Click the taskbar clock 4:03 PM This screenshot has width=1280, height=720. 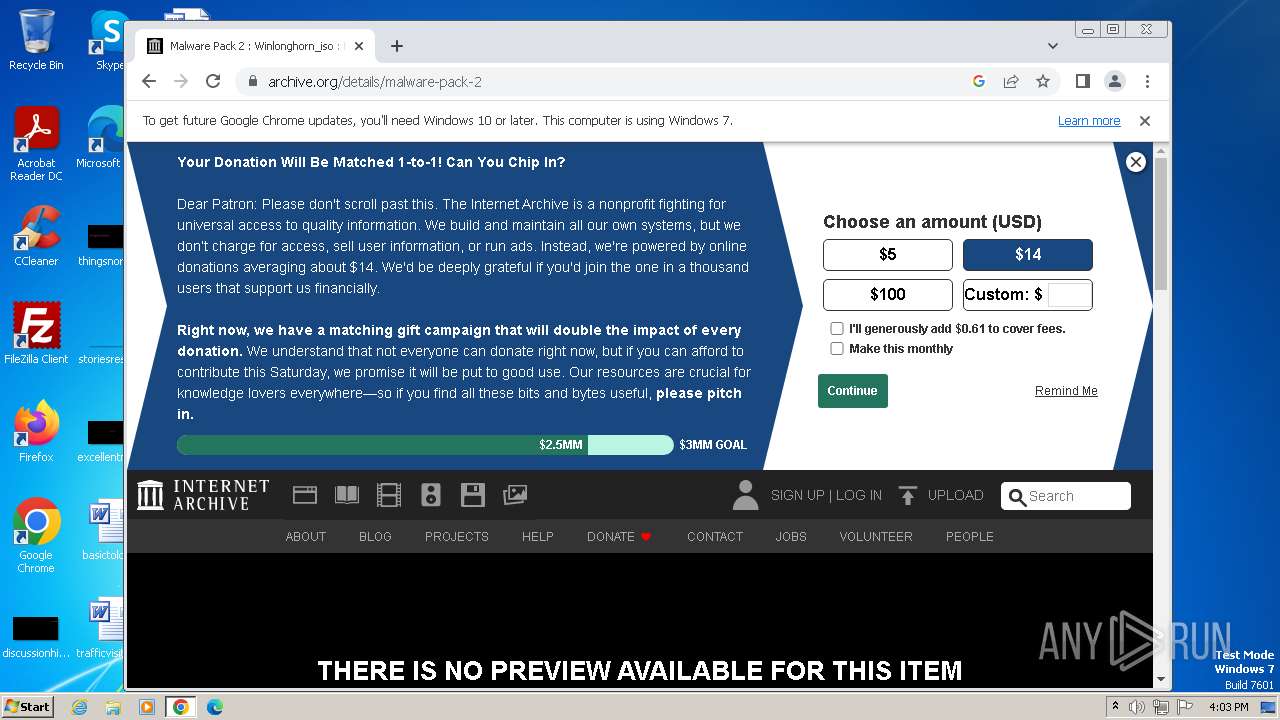click(x=1229, y=707)
